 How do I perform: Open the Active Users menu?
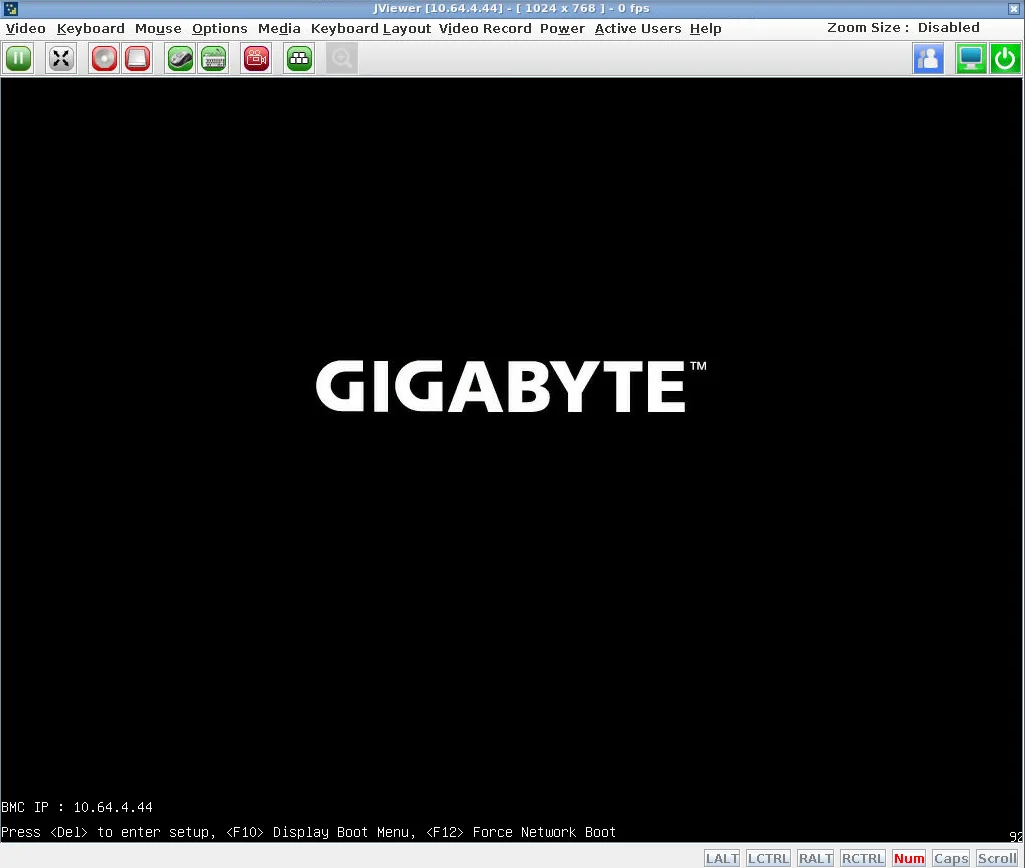pos(638,29)
